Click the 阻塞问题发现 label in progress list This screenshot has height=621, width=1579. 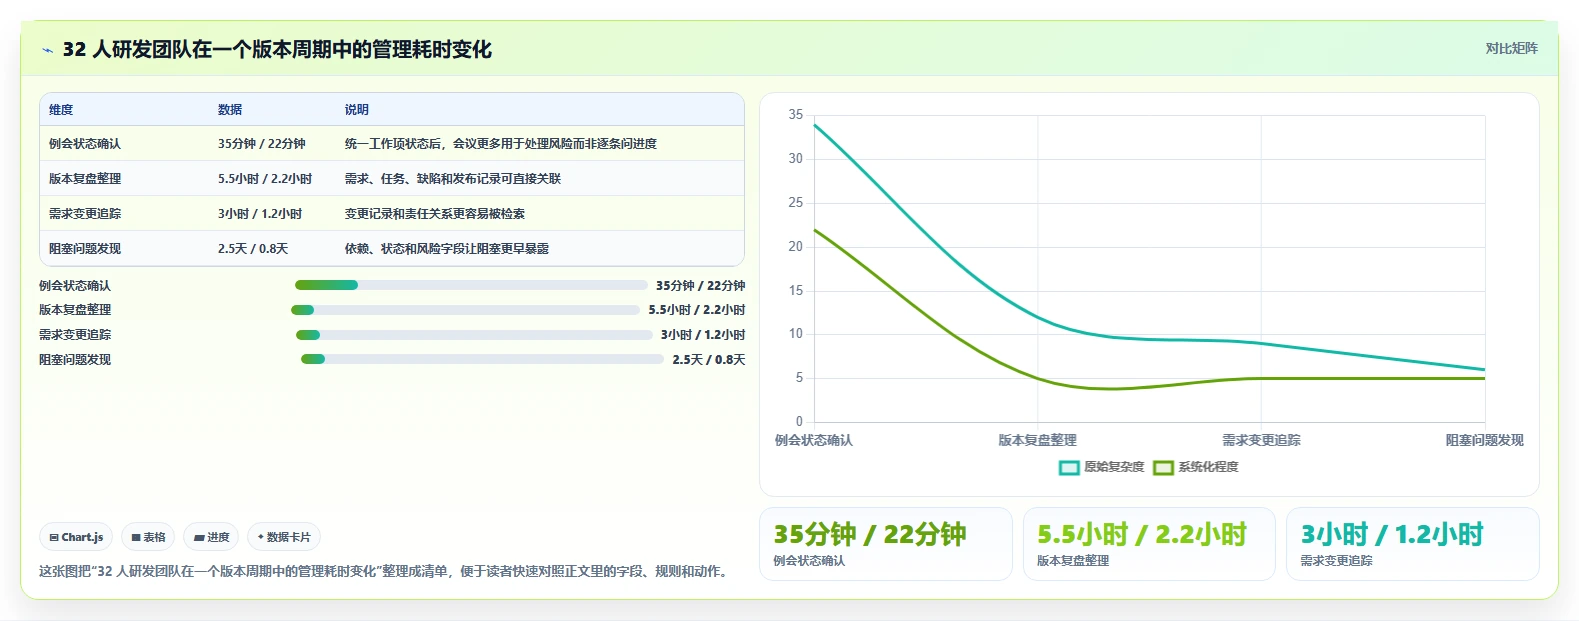tap(75, 360)
